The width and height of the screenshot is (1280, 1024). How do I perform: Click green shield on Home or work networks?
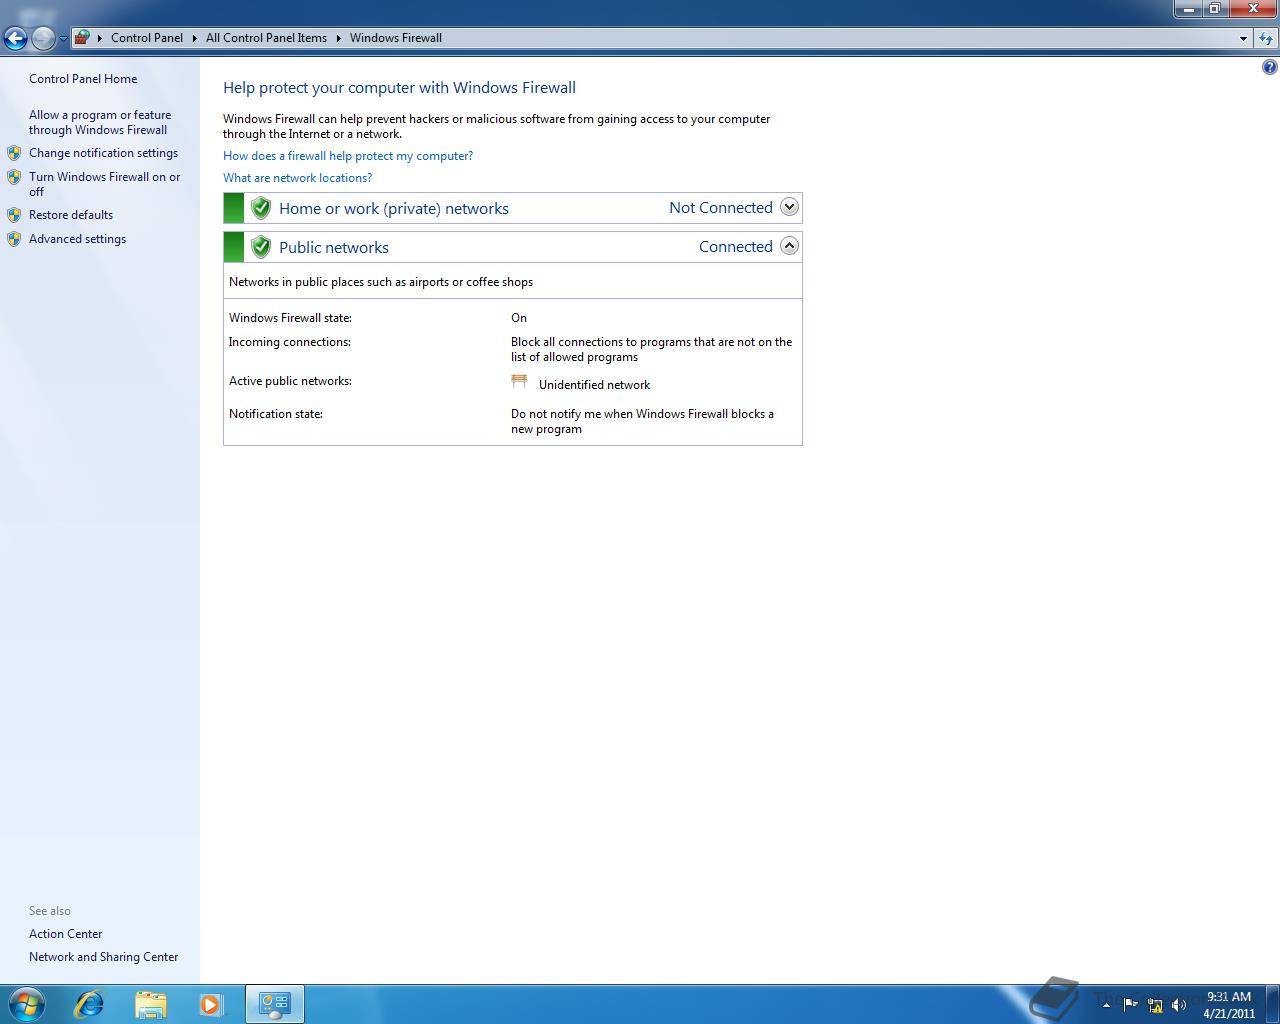pos(261,208)
